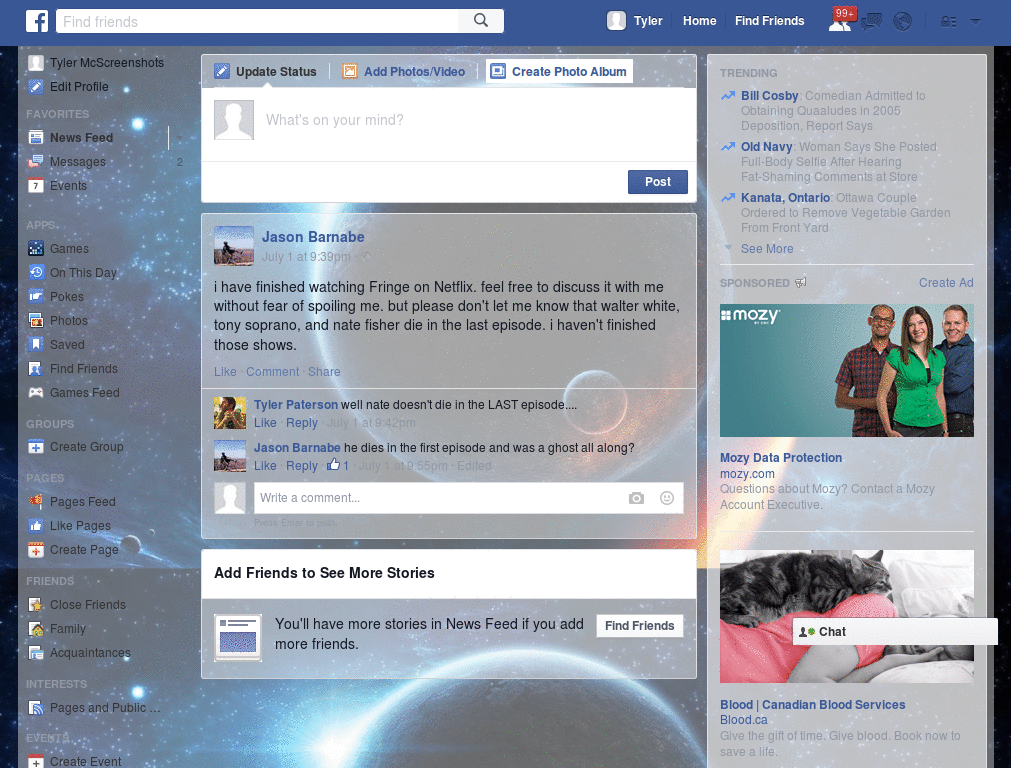Click Share under Jason Barnabe's post
This screenshot has width=1024, height=768.
point(324,372)
